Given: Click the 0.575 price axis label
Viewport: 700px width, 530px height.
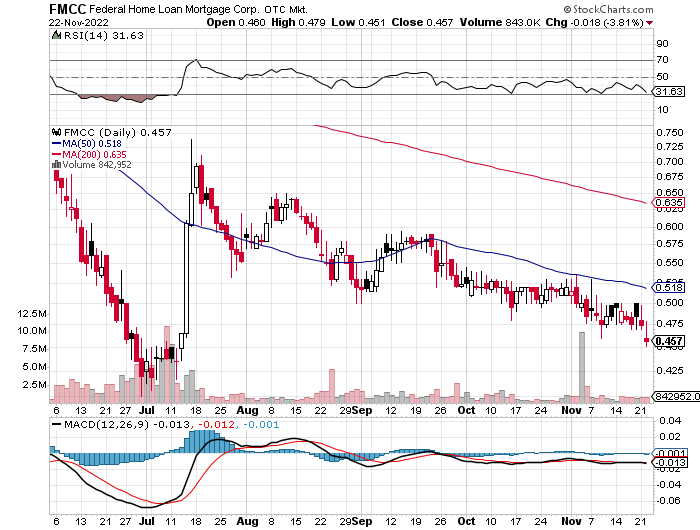Looking at the screenshot, I should 670,244.
